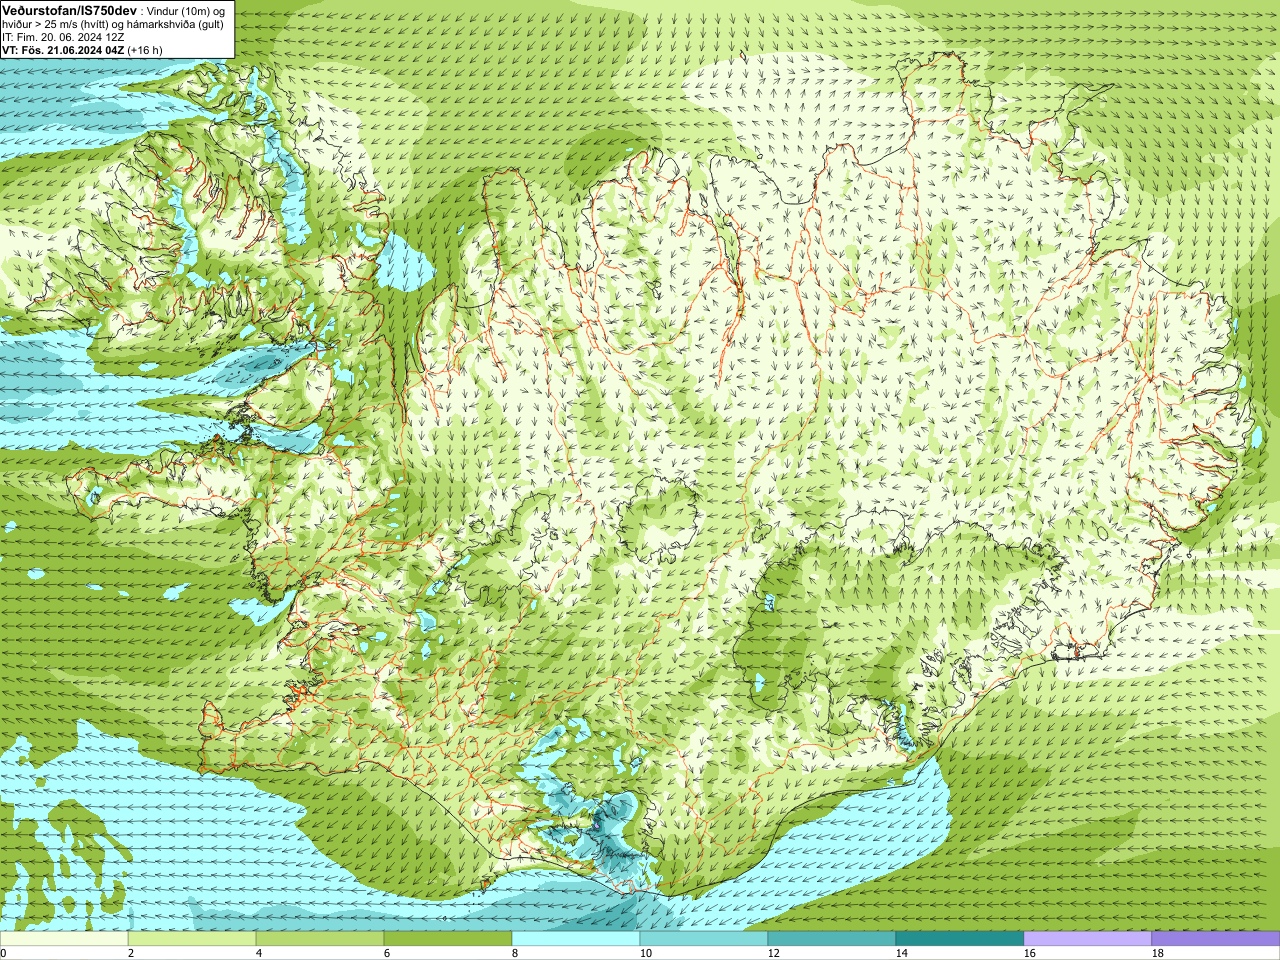Viewport: 1280px width, 960px height.
Task: Click the light green 2–4 m/s legend swatch
Action: pyautogui.click(x=192, y=939)
